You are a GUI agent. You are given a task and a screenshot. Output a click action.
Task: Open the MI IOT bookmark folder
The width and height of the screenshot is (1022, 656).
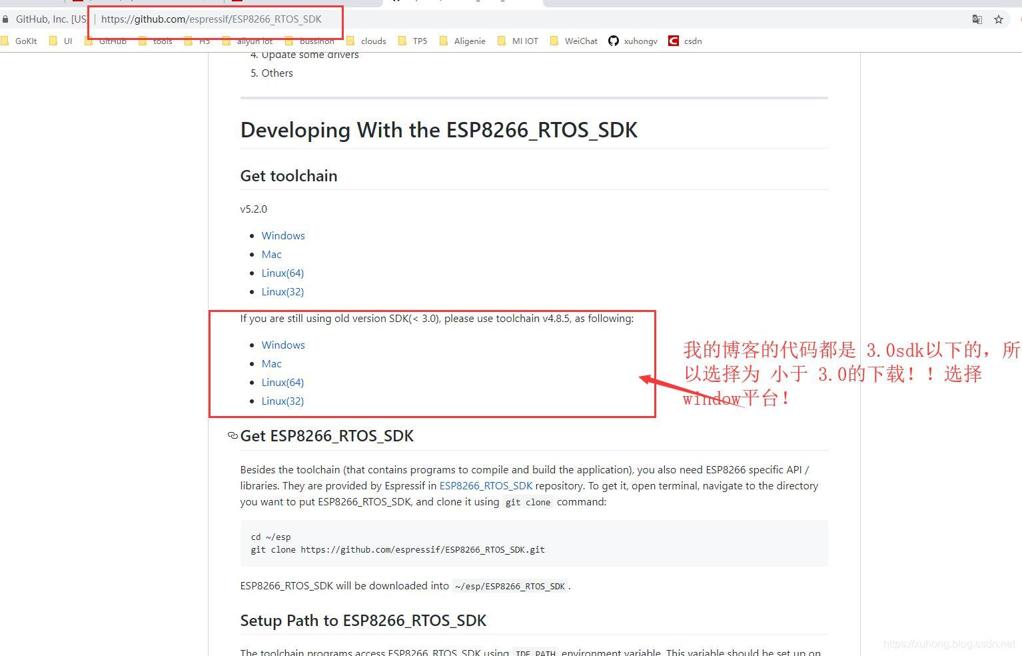[518, 41]
